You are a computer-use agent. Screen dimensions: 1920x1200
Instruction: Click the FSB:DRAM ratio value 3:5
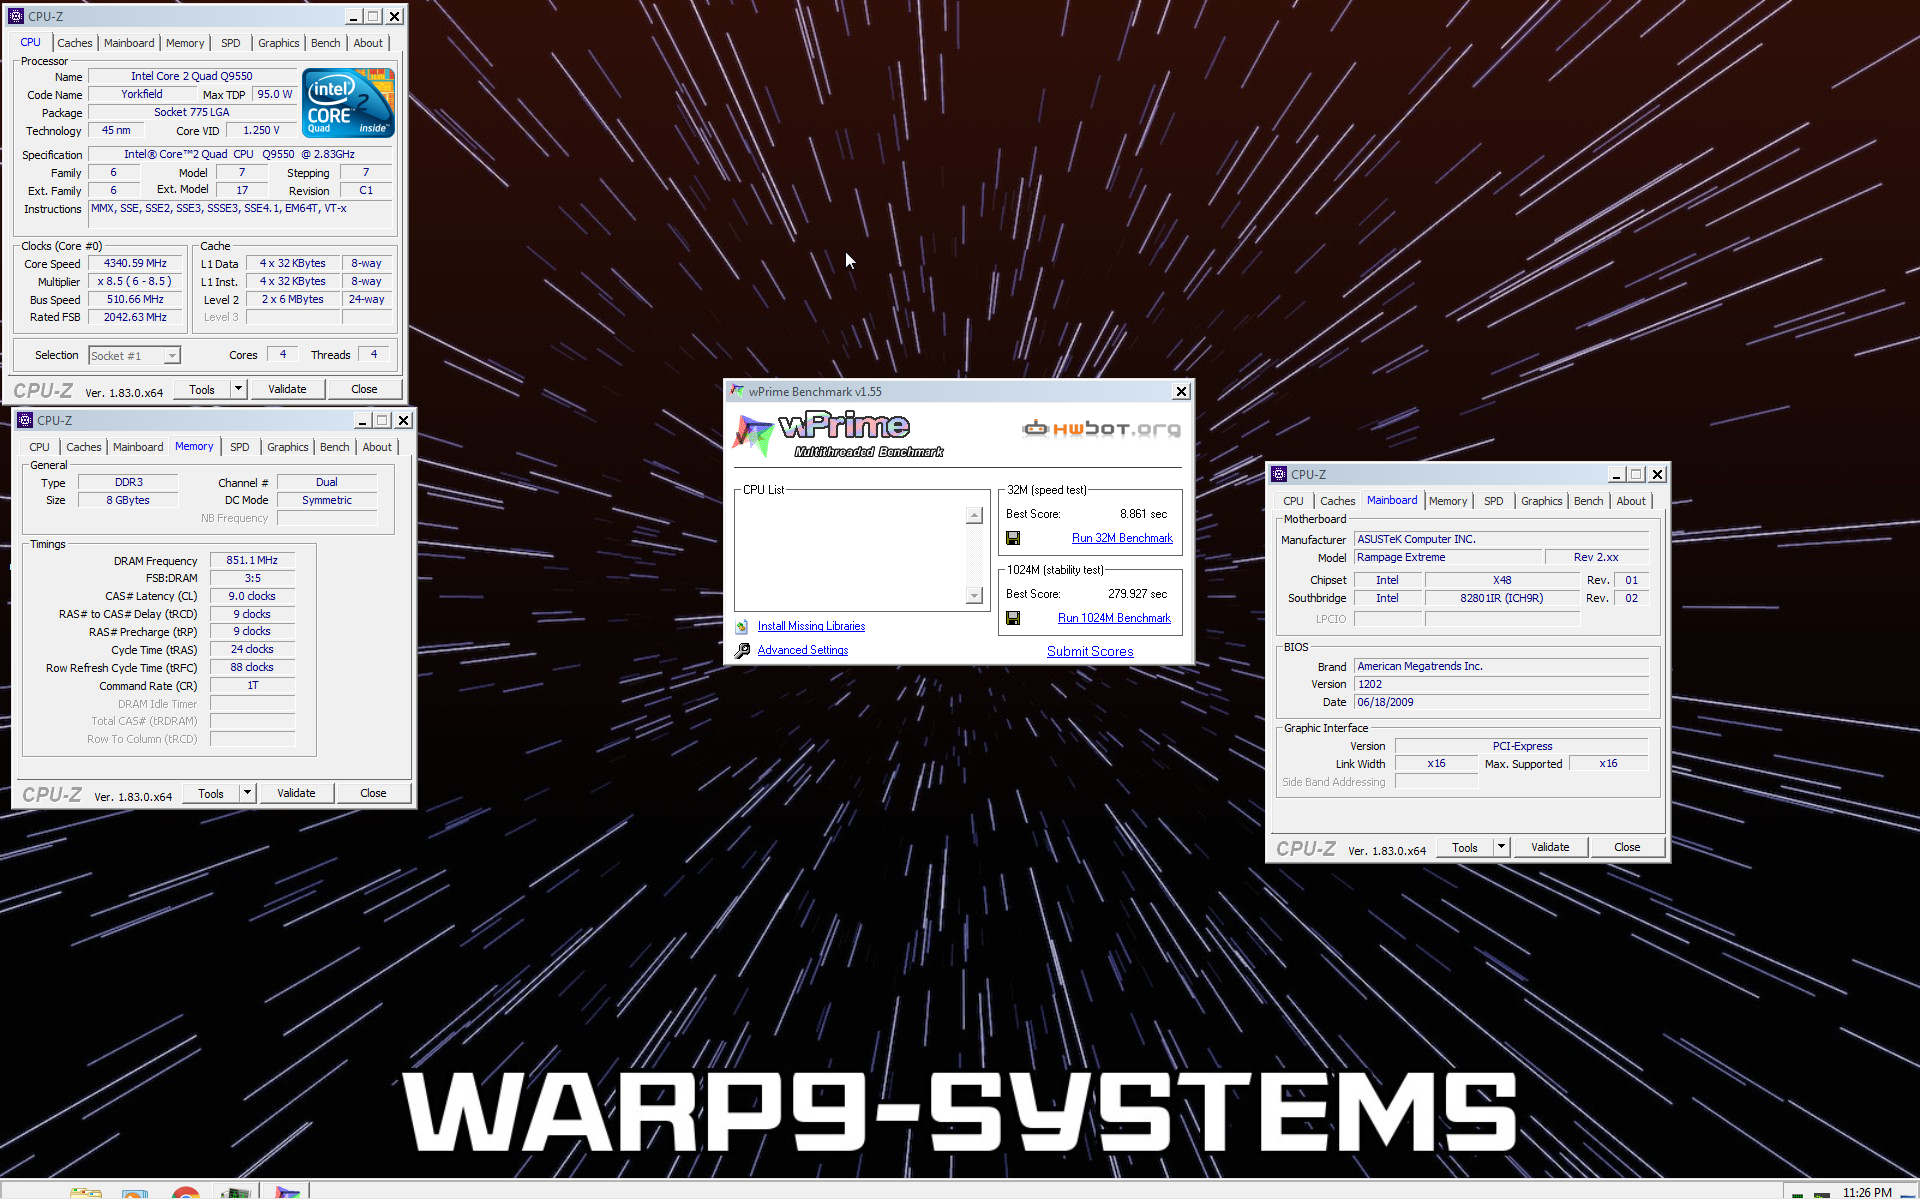click(252, 579)
